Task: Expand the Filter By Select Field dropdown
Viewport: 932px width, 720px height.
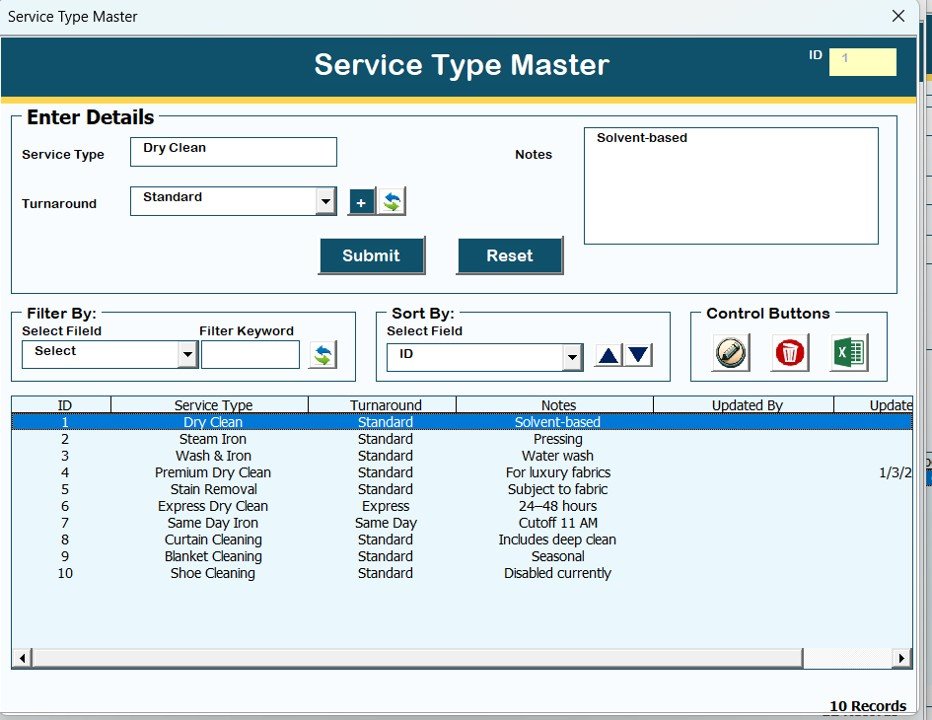Action: coord(187,355)
